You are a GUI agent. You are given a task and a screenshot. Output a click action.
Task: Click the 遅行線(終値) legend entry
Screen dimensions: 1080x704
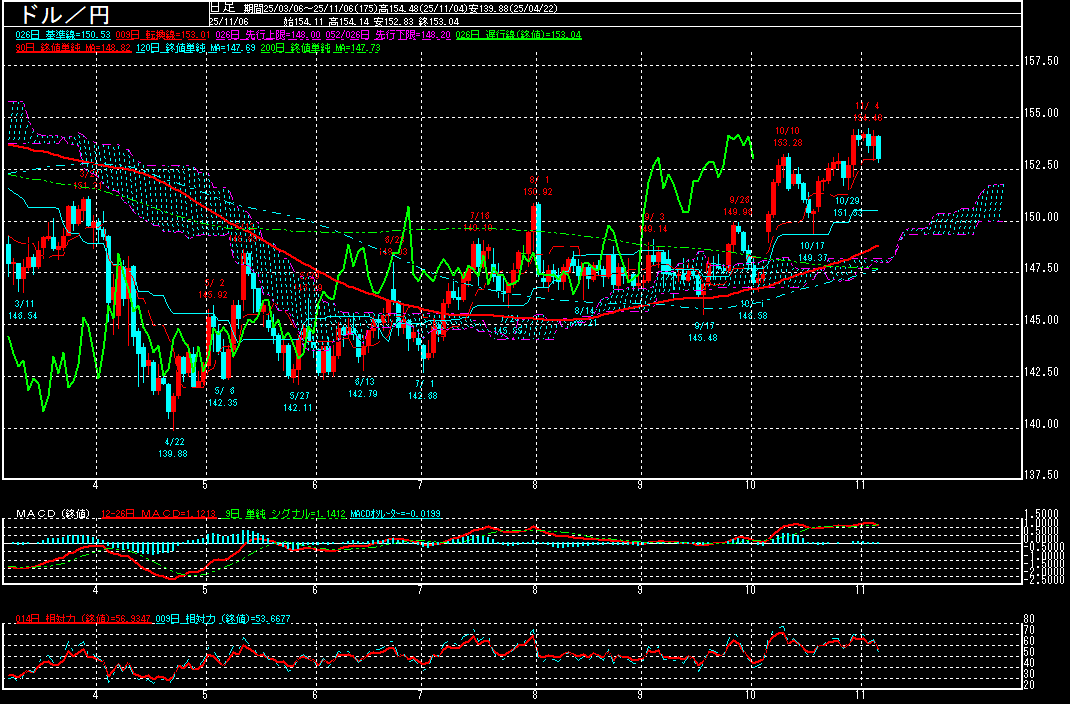(518, 34)
